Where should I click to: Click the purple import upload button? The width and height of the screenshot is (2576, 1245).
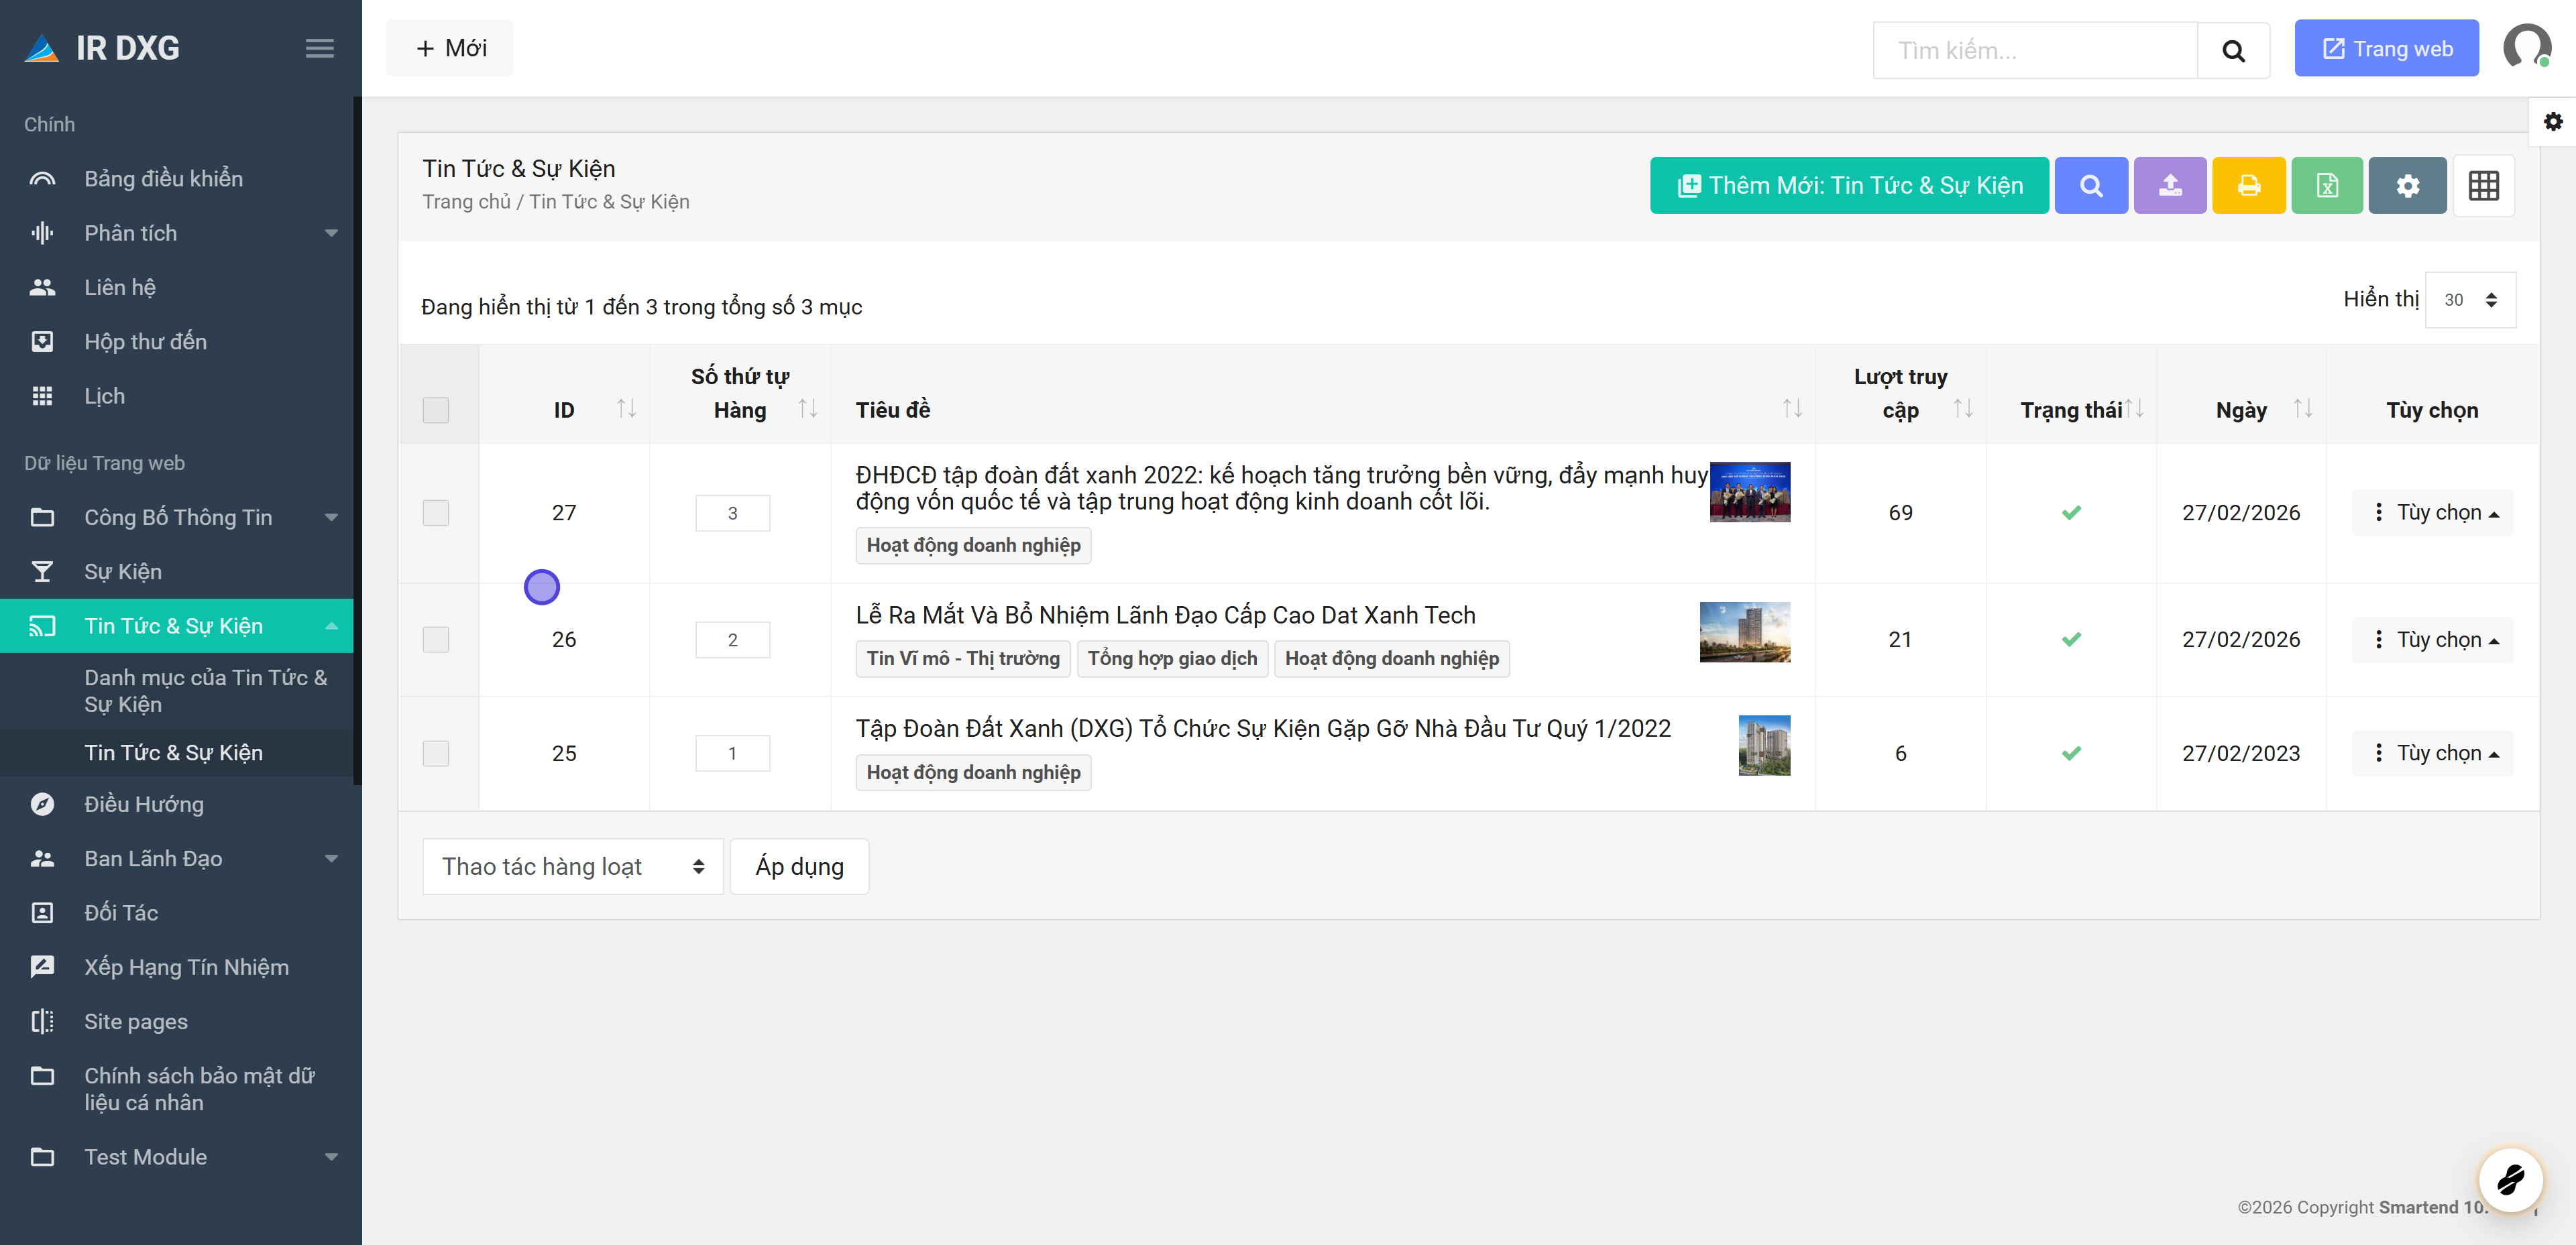click(2170, 186)
